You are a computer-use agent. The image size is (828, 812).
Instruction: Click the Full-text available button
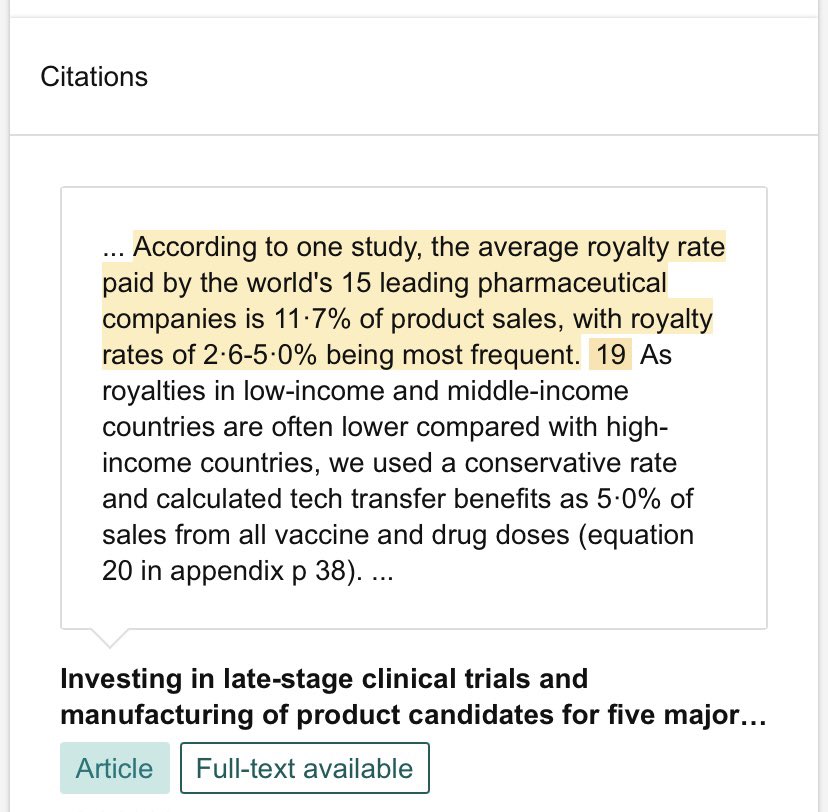point(304,768)
